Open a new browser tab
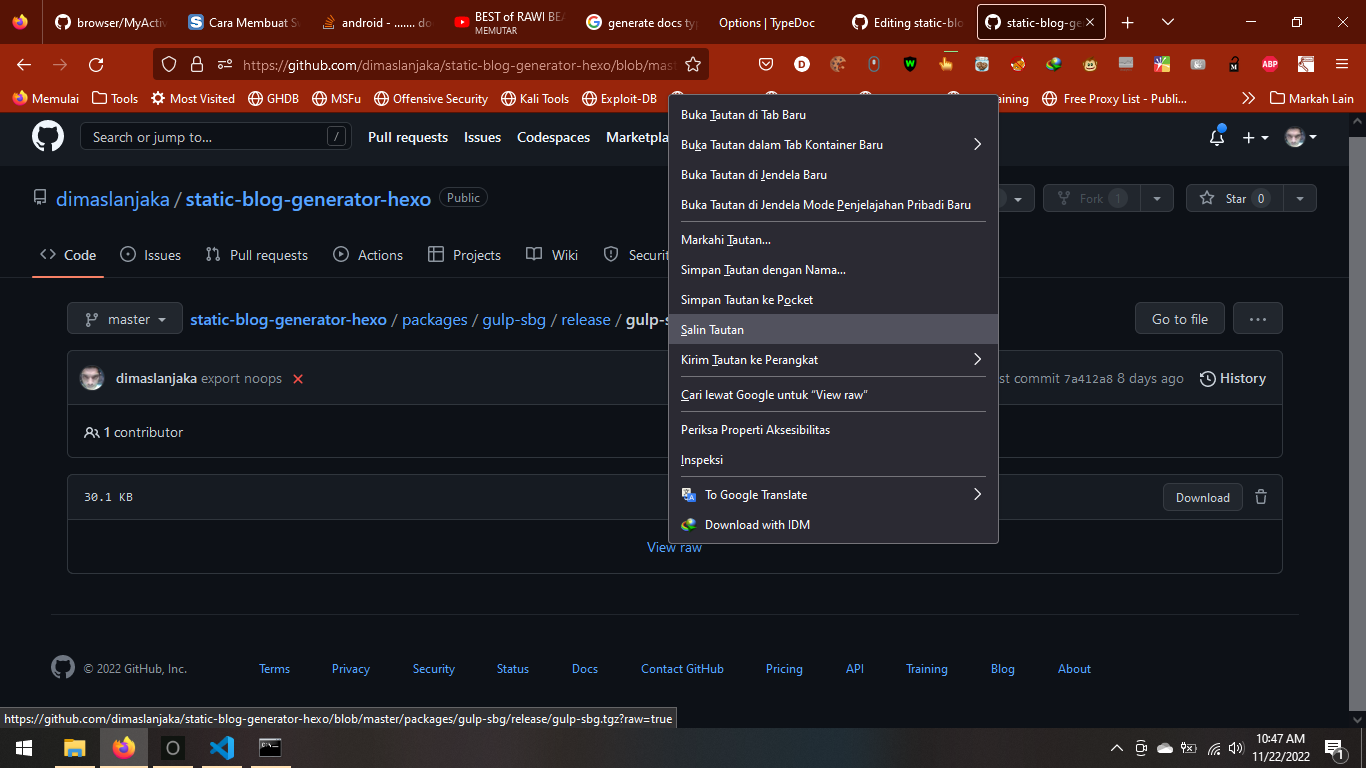 tap(1128, 22)
